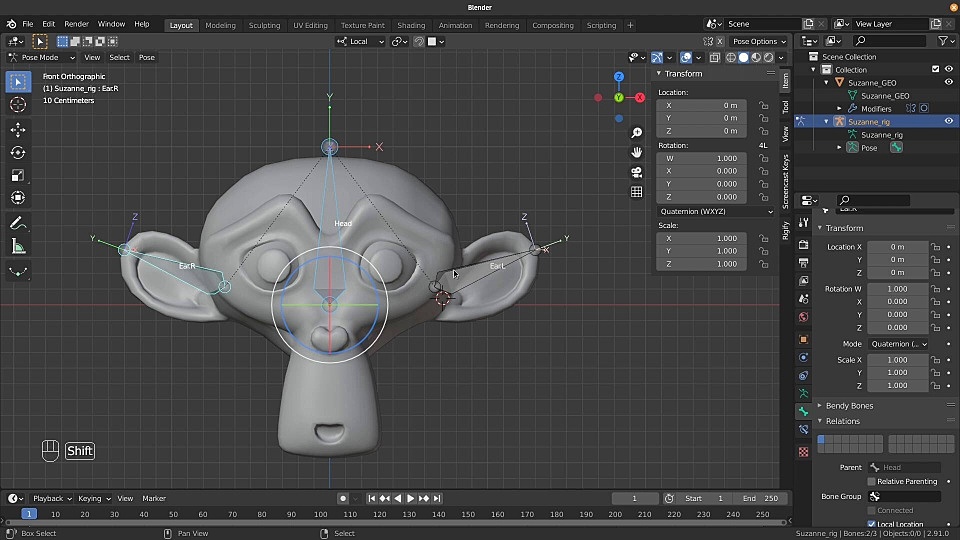This screenshot has width=960, height=540.
Task: Activate the Rotate tool
Action: pyautogui.click(x=18, y=152)
